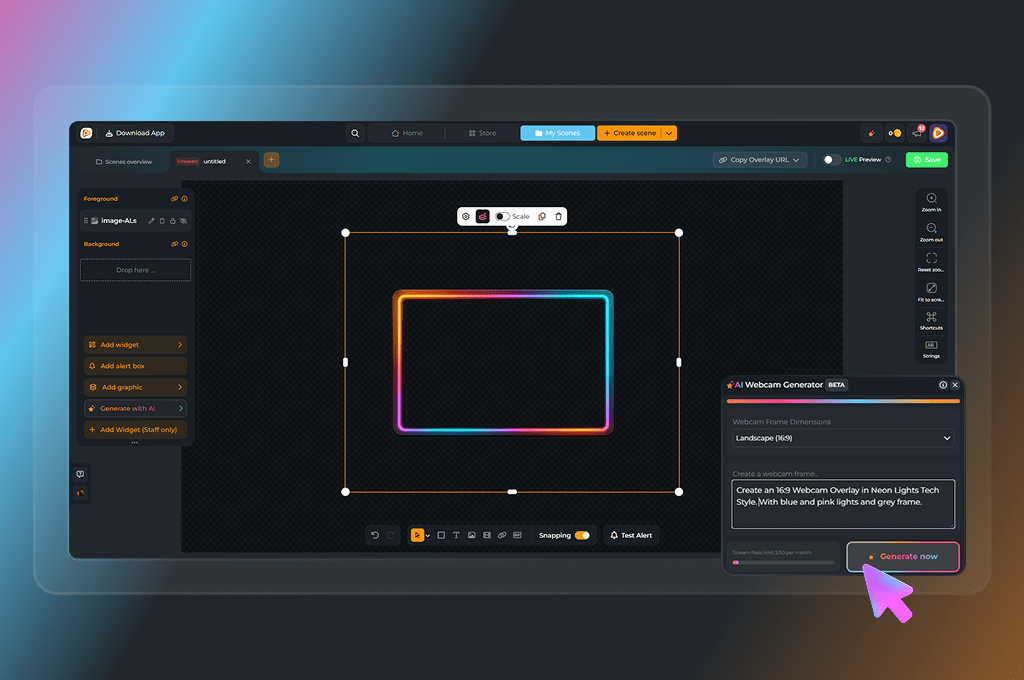Viewport: 1024px width, 680px height.
Task: Open the Landscape (16:9) dimensions dropdown
Action: tap(843, 438)
